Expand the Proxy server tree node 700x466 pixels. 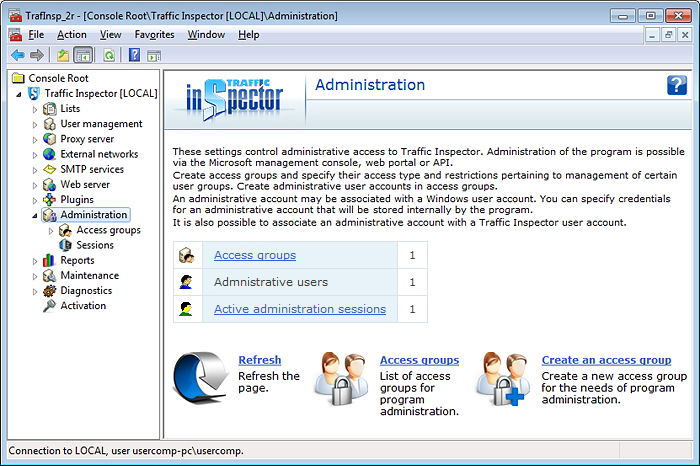[34, 140]
